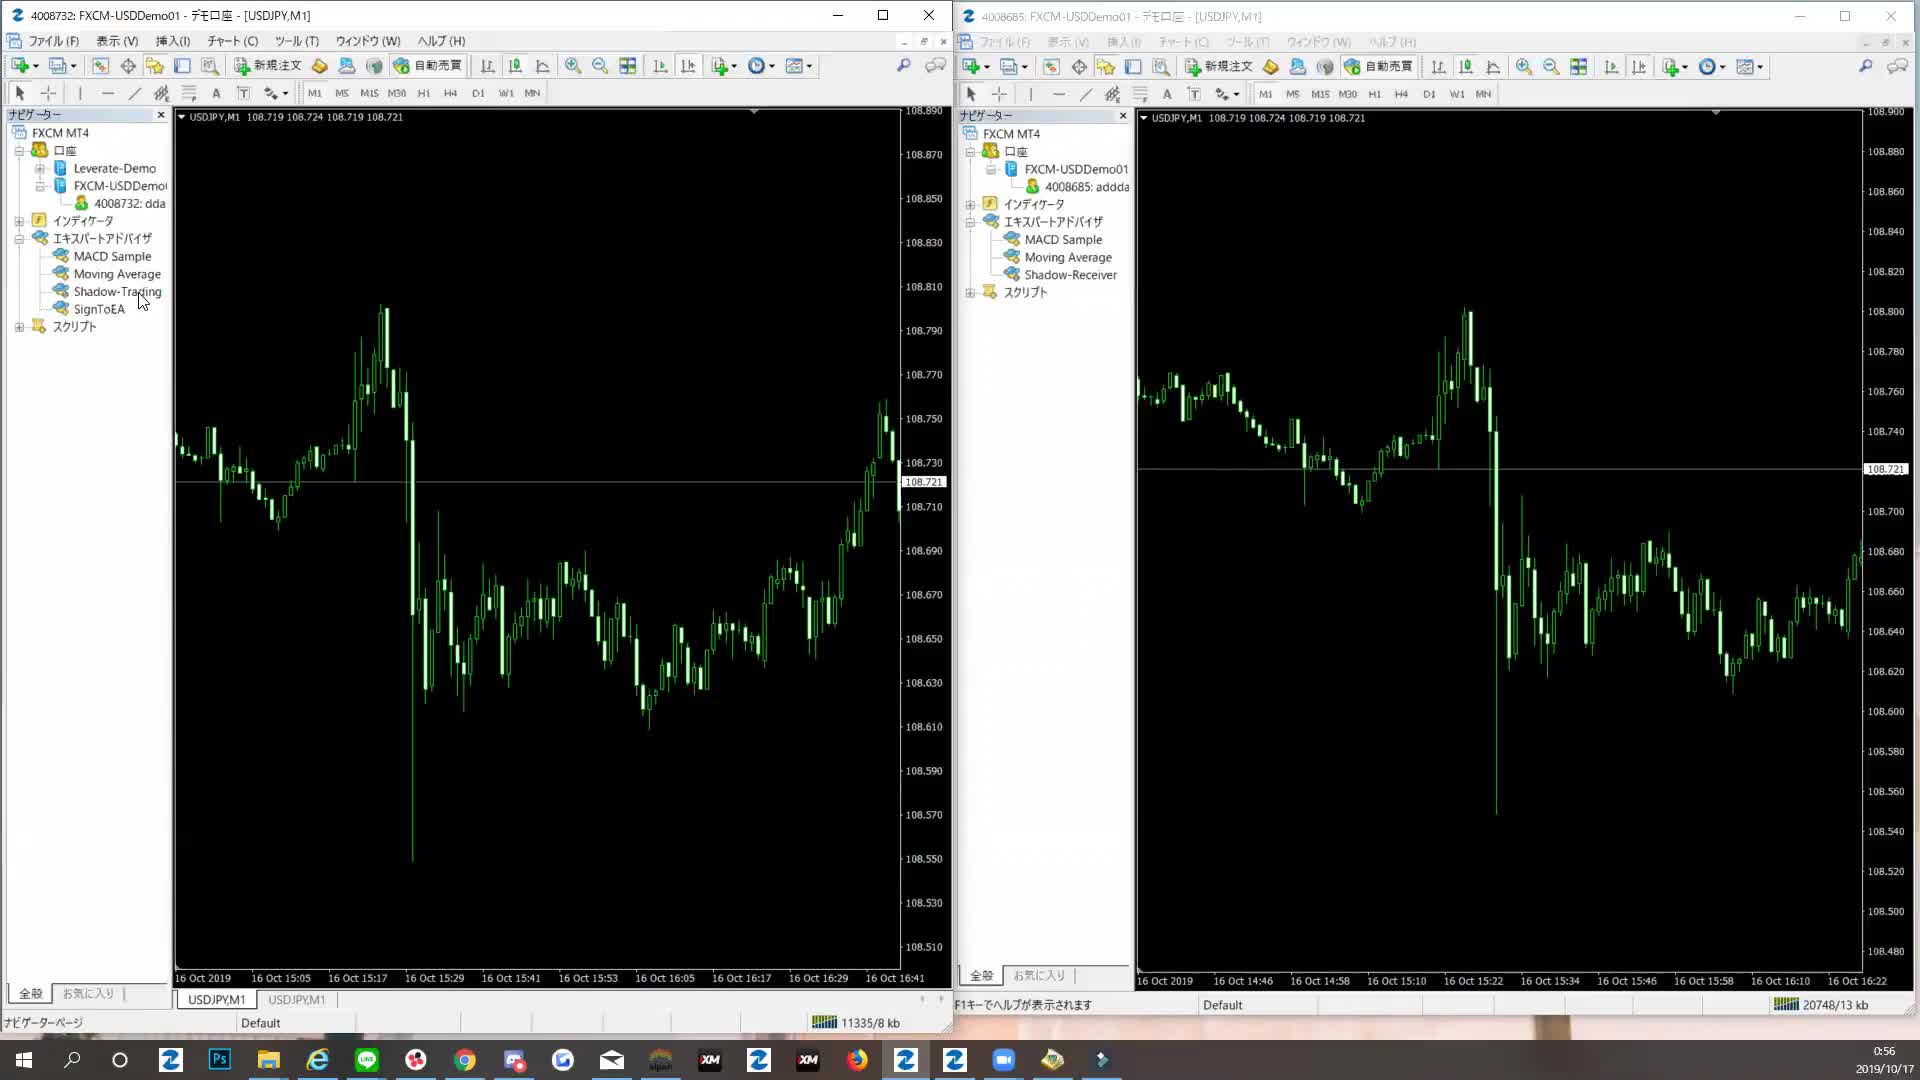Screen dimensions: 1920x1080
Task: Select Shadow-Trading expert advisor in left navigator
Action: click(117, 292)
